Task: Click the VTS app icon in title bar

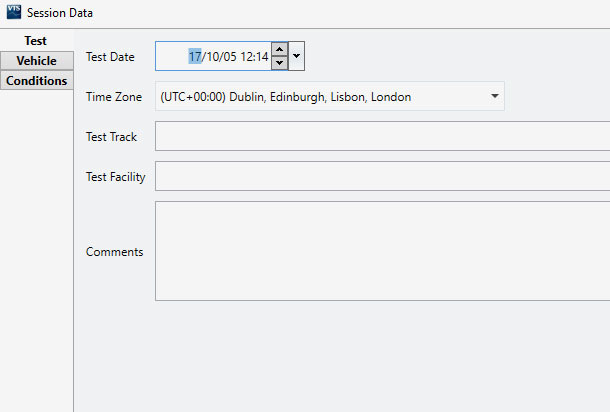Action: click(x=14, y=14)
